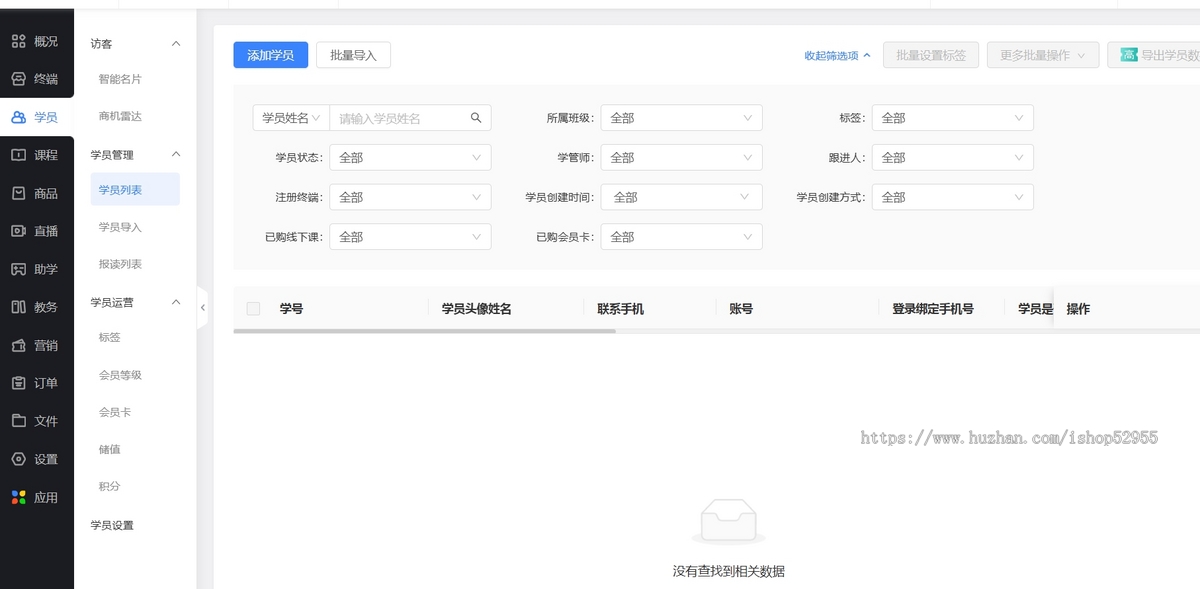This screenshot has width=1200, height=589.
Task: Open the 概况 overview icon in sidebar
Action: [x=18, y=41]
